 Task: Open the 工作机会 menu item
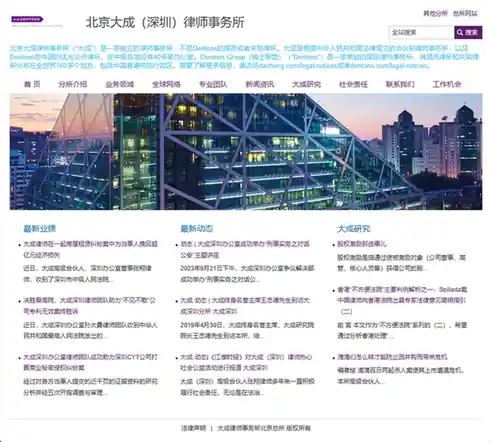(x=447, y=84)
